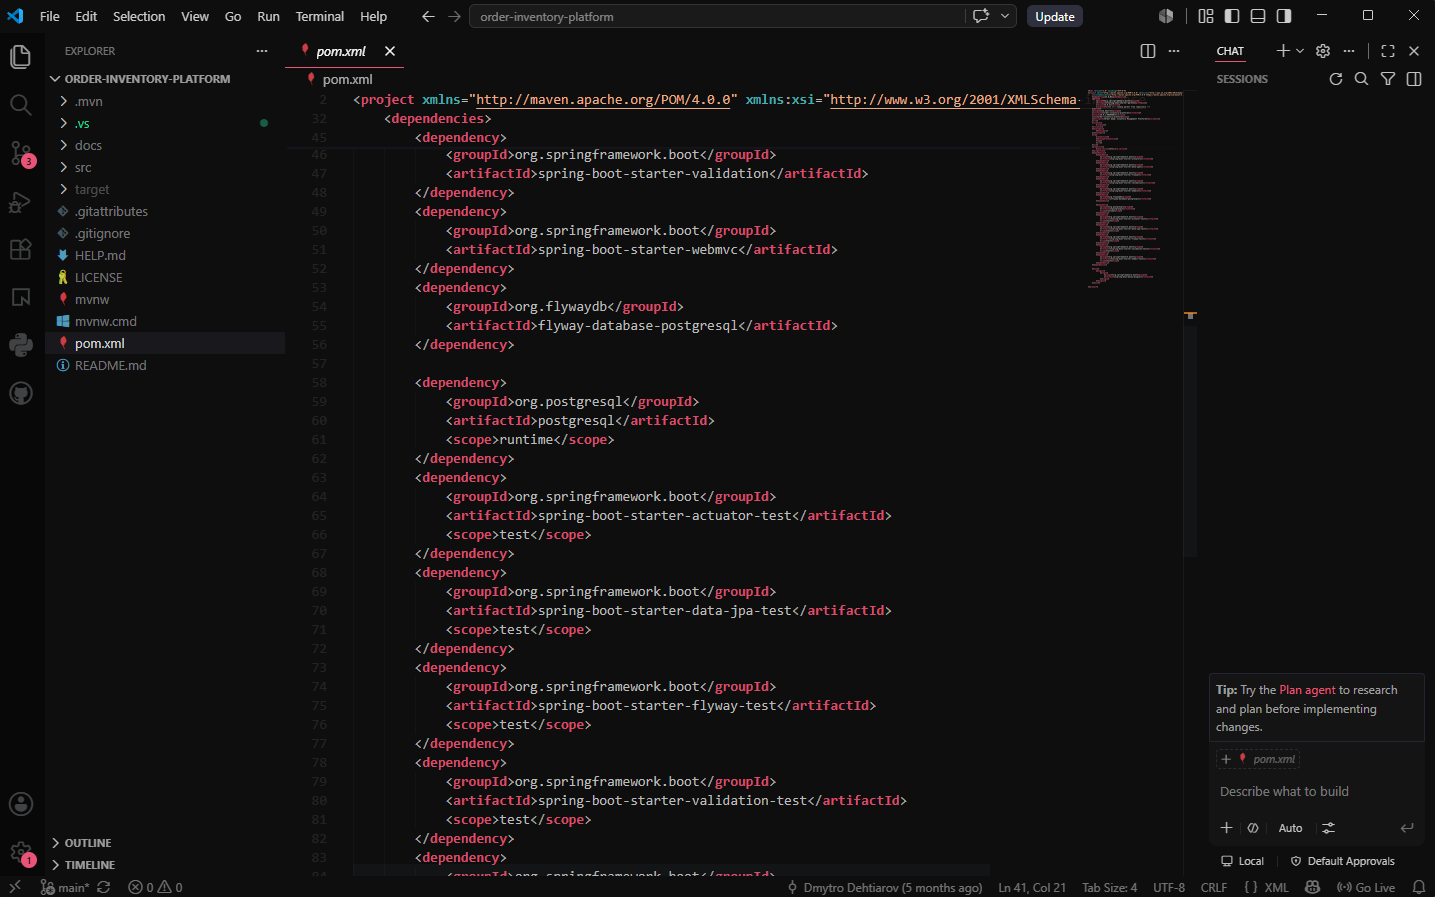
Task: Open the Manage gear in activity bar
Action: 20,853
